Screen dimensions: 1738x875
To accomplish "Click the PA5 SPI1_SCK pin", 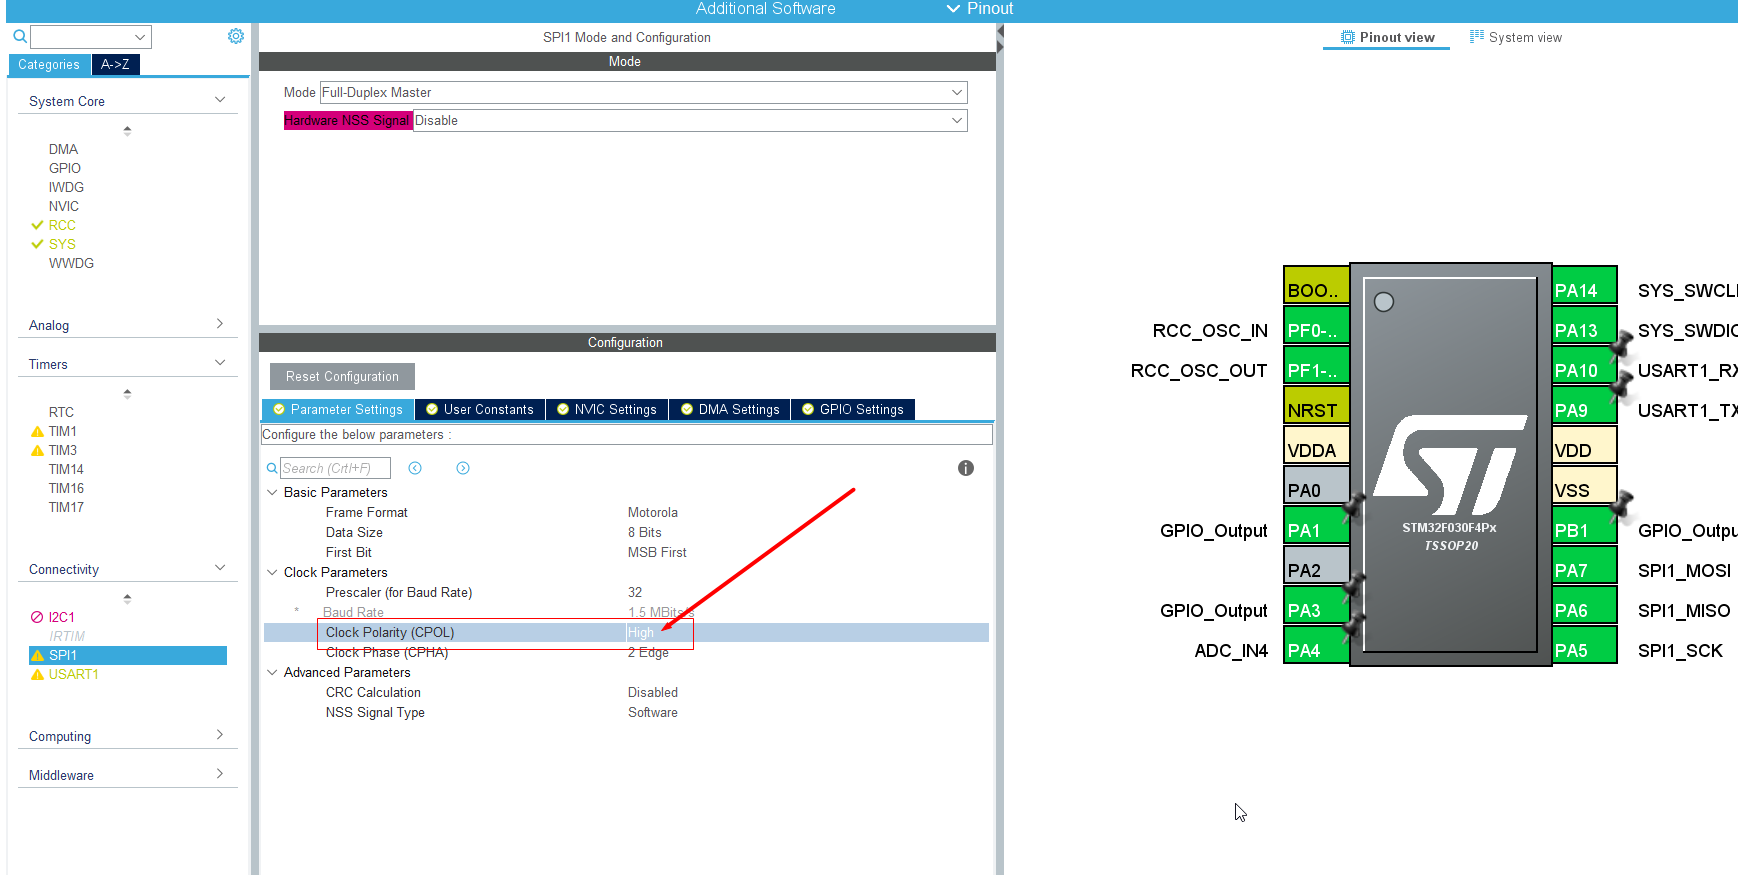I will pos(1584,645).
